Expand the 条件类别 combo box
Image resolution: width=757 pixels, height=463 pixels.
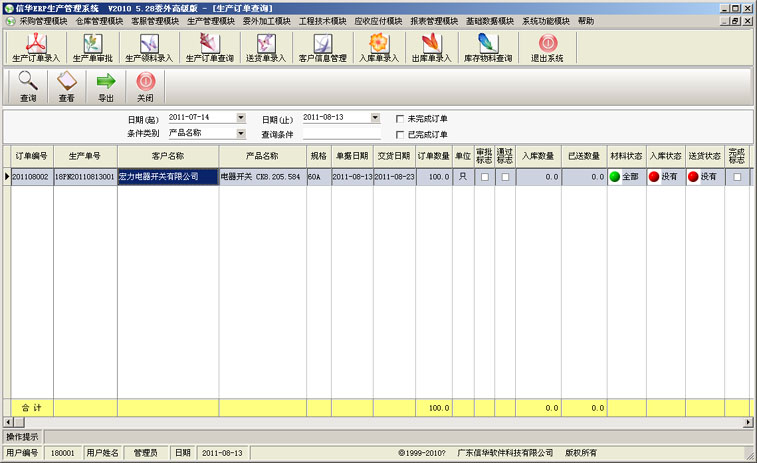[x=240, y=133]
